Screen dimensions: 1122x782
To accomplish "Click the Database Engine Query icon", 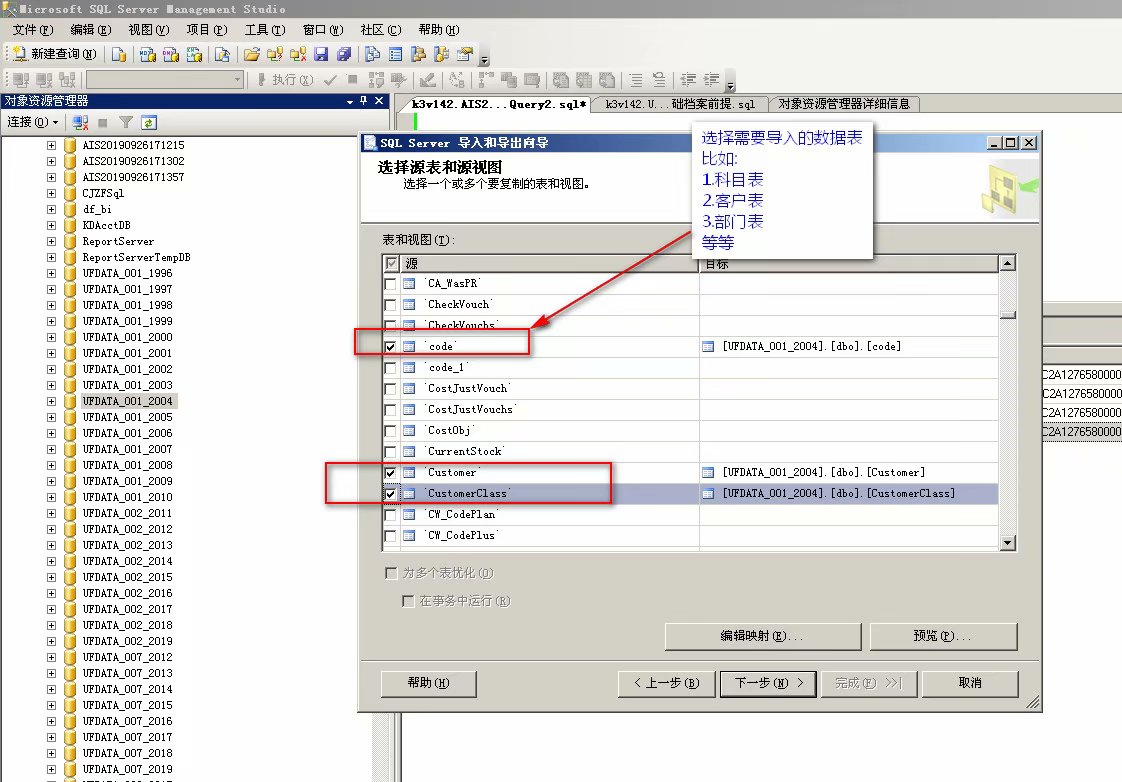I will [x=119, y=54].
